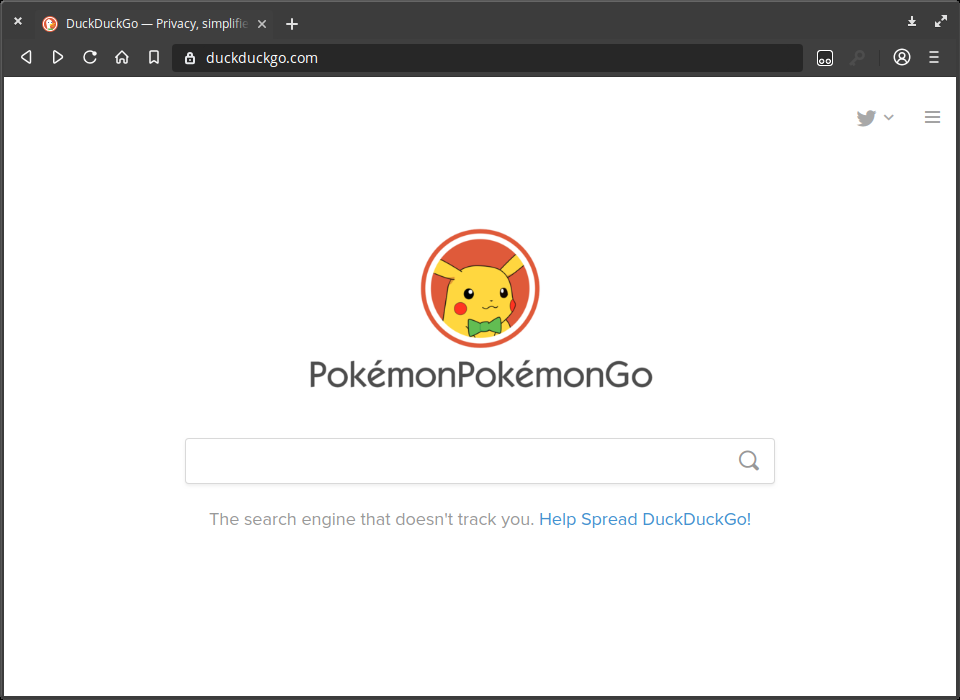Reload the current page
Screen dimensions: 960x700
(x=90, y=57)
